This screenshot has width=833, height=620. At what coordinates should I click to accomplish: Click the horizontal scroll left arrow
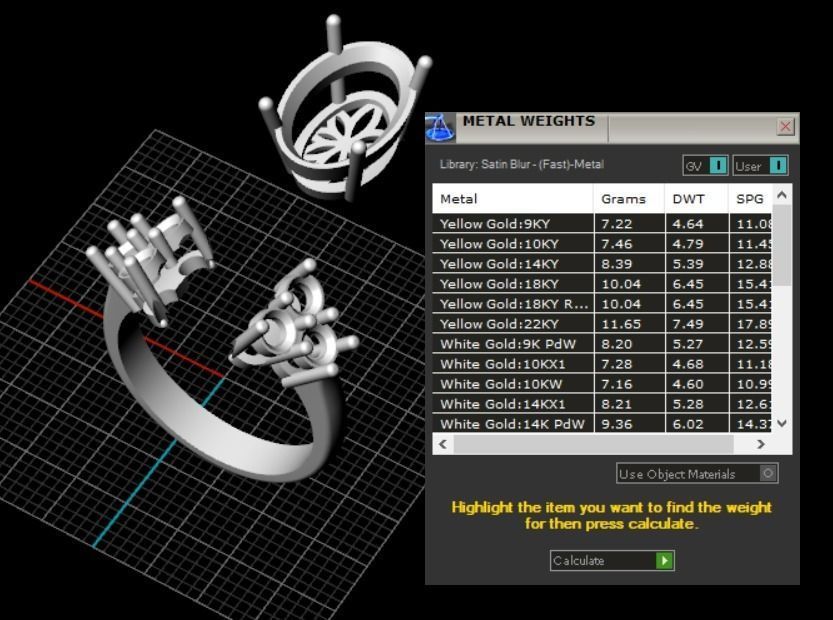443,444
